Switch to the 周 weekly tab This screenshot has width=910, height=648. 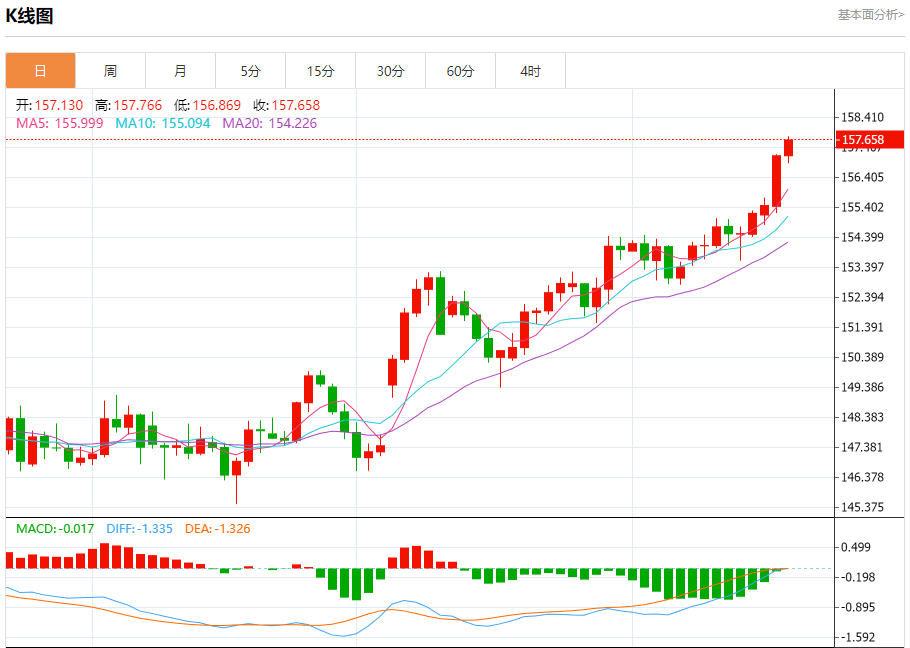click(x=110, y=71)
